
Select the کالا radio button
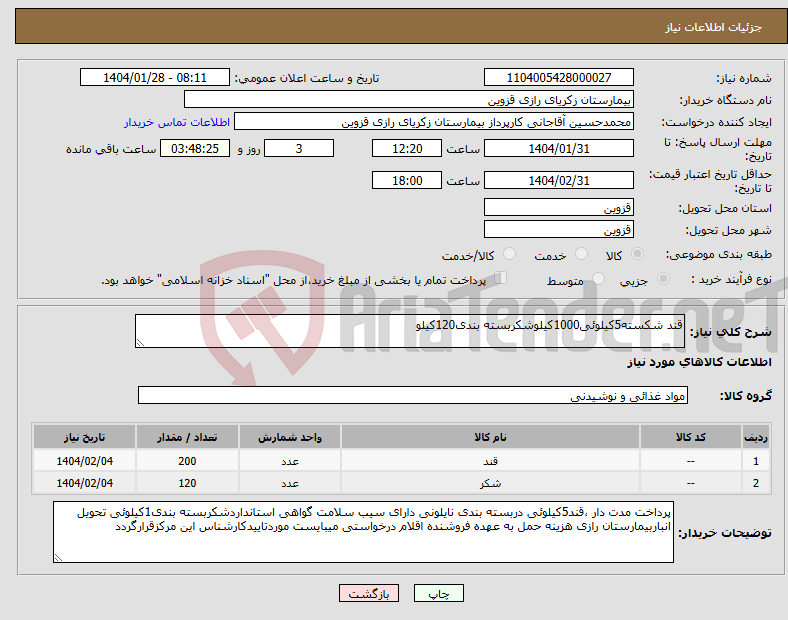click(637, 254)
